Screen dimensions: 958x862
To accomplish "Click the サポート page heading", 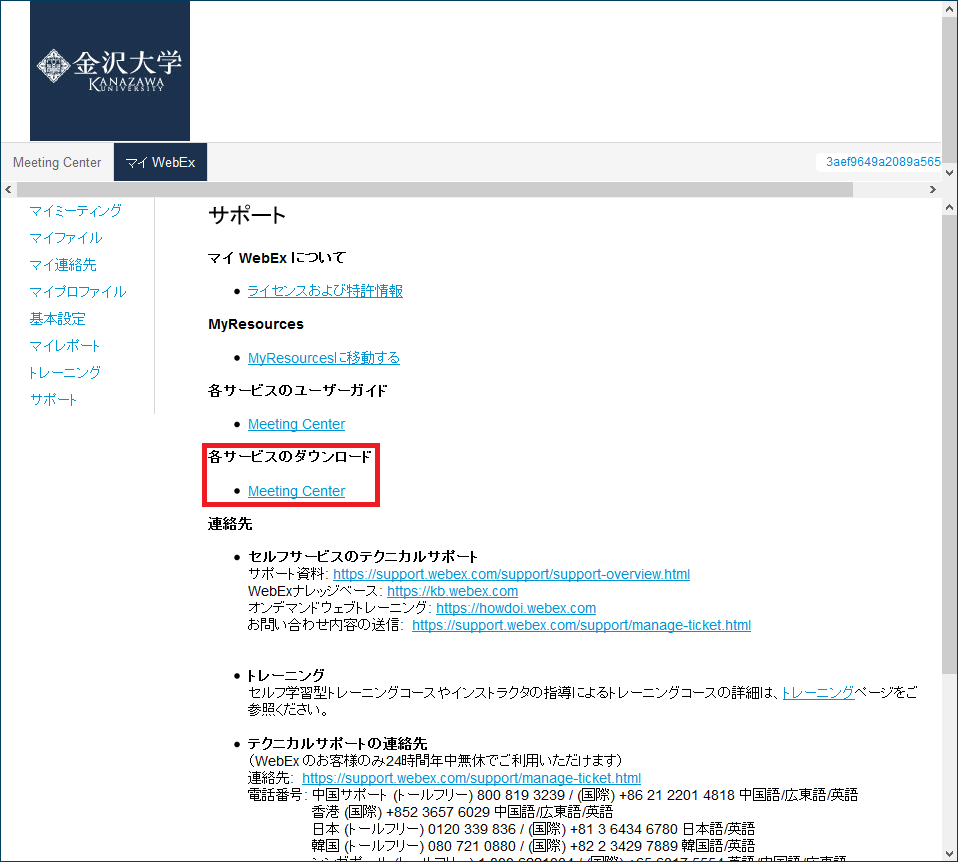I will (247, 216).
